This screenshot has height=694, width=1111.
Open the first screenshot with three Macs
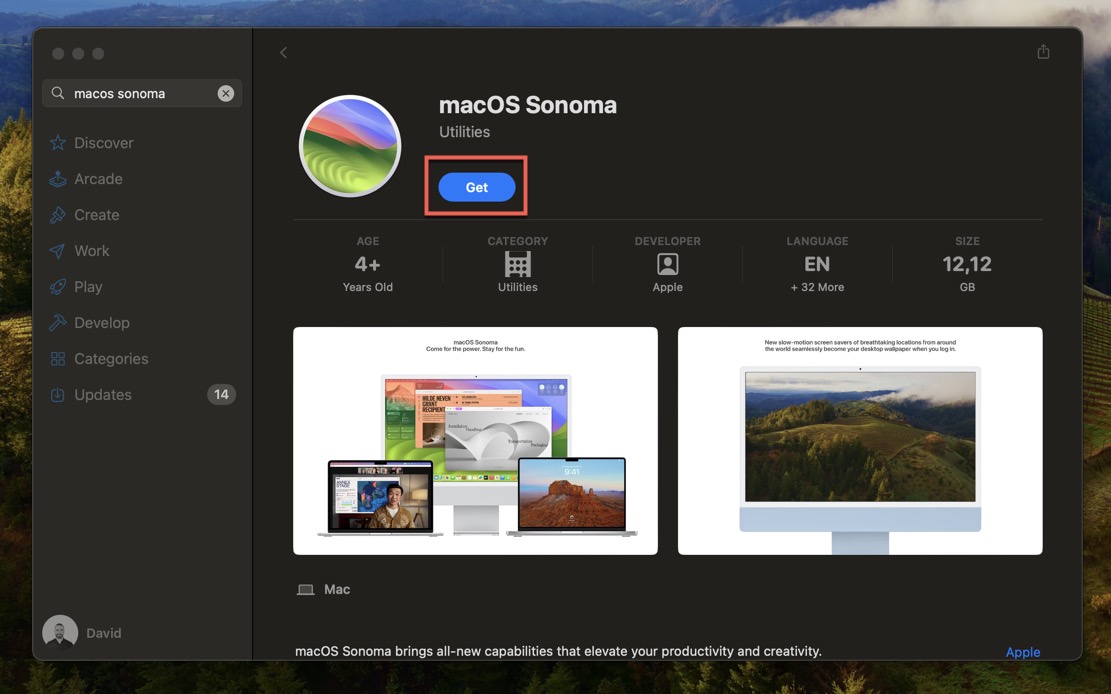coord(475,441)
